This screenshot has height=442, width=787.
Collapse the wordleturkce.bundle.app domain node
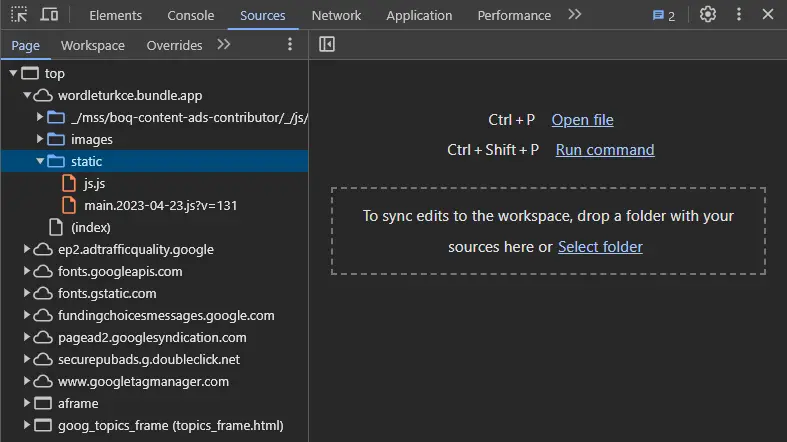27,95
